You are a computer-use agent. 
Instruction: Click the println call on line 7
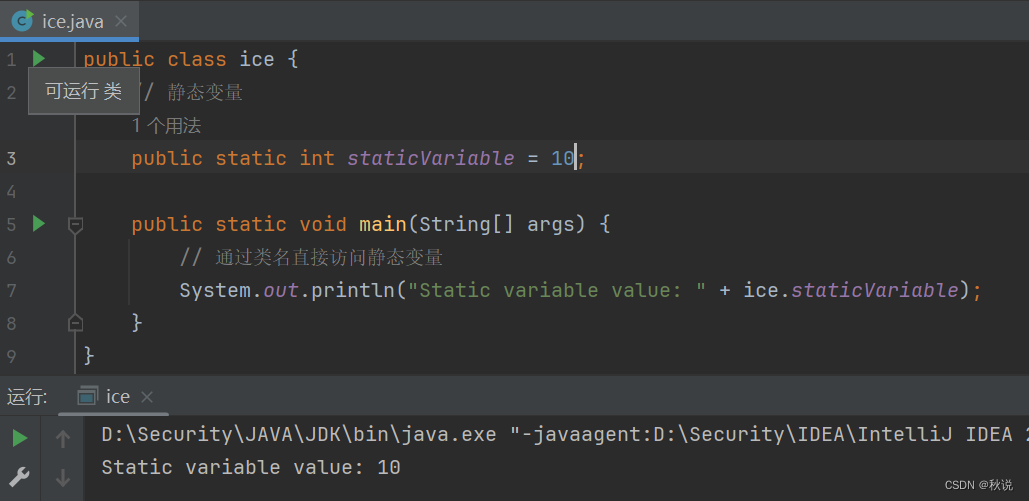click(x=353, y=290)
